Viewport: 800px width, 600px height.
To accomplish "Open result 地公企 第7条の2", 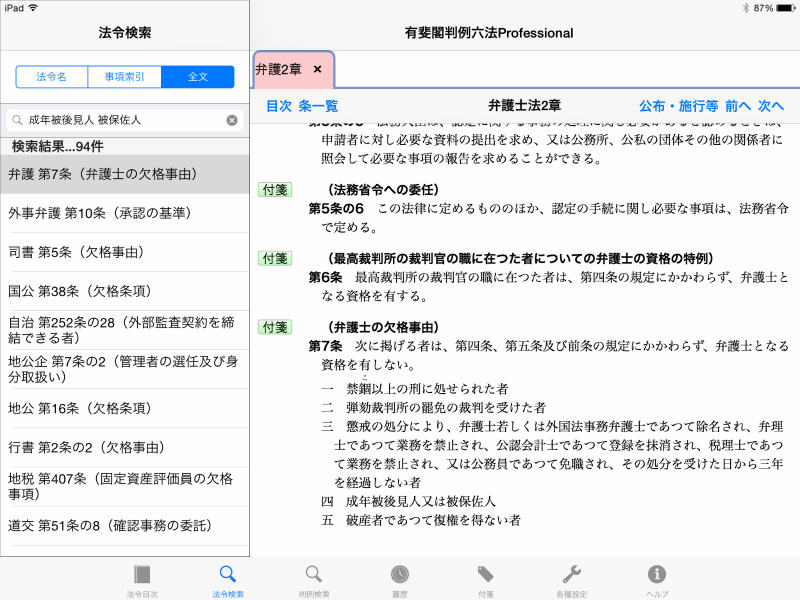I will (124, 369).
